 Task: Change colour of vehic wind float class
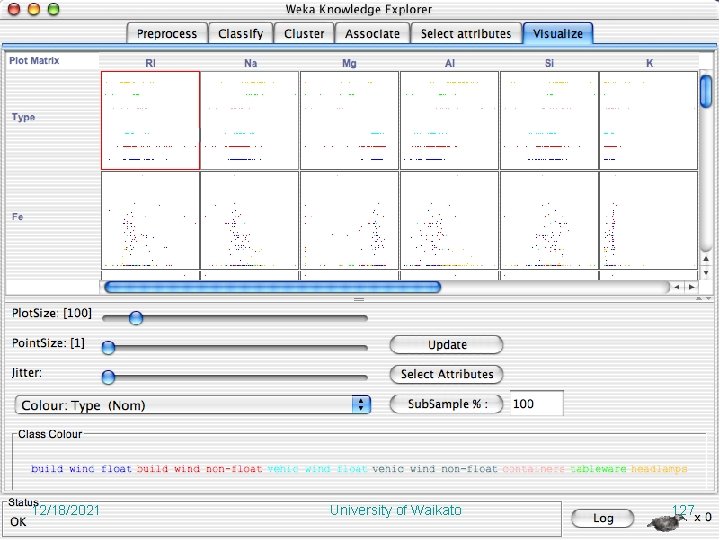[x=317, y=469]
